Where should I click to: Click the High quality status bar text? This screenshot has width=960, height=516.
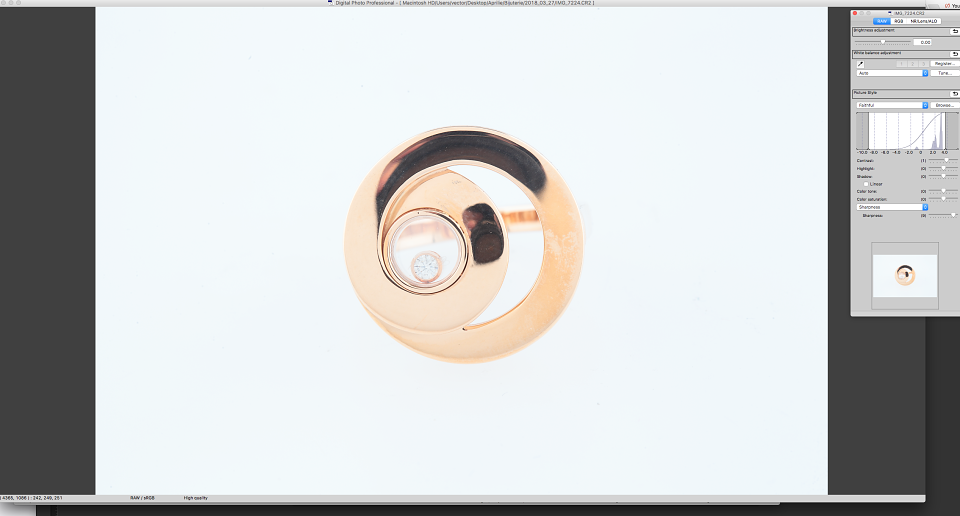[195, 498]
